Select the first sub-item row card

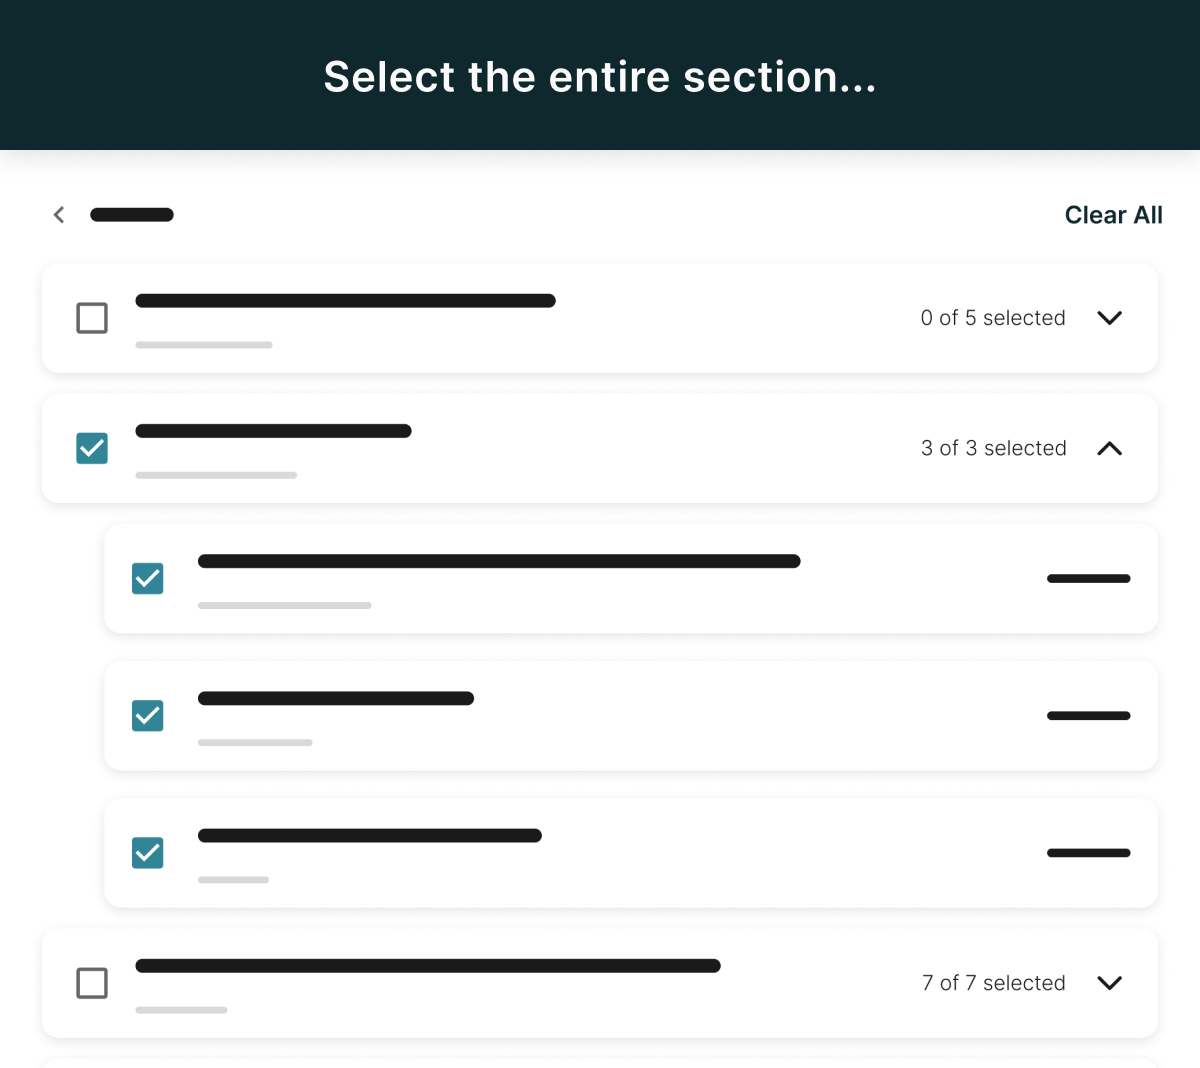pos(630,579)
